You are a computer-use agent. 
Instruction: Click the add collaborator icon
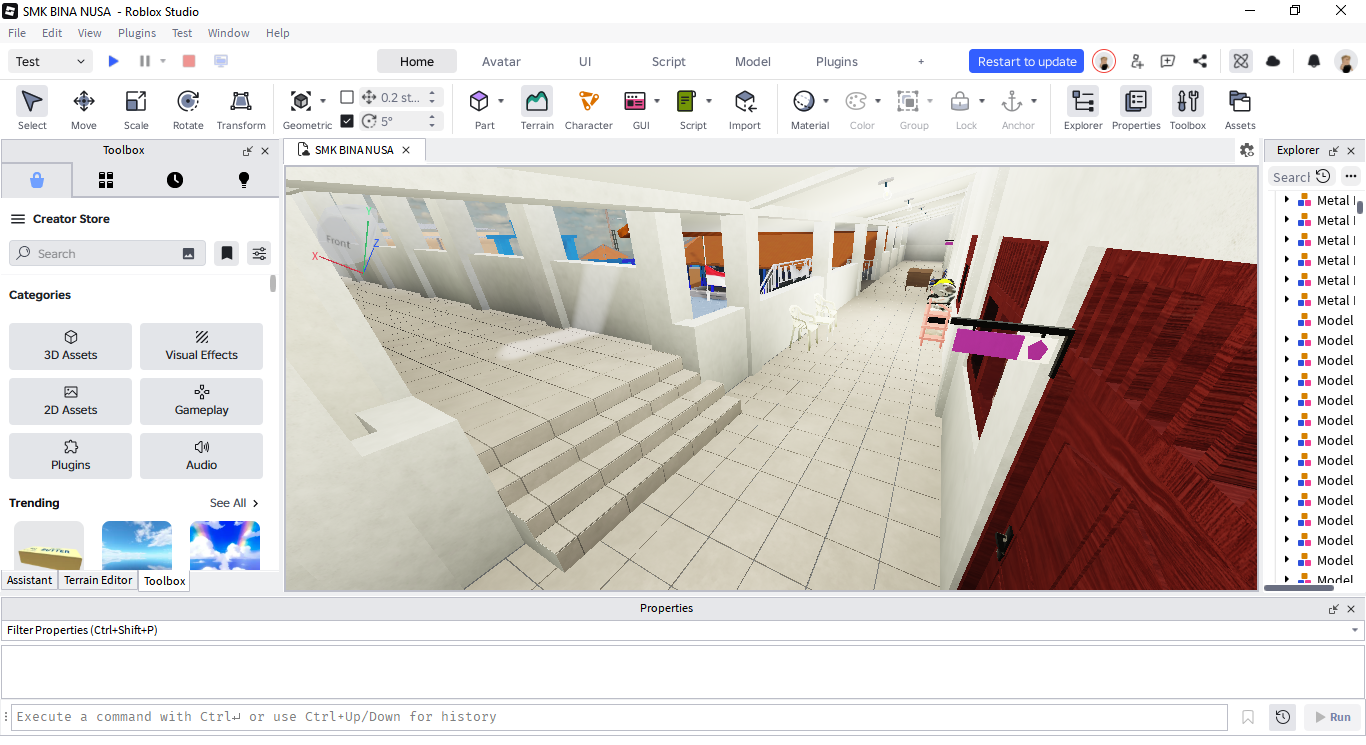(1137, 61)
